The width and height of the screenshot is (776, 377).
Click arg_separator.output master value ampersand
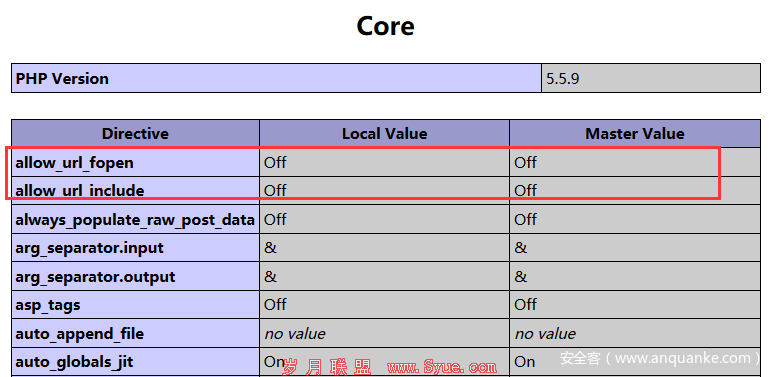click(521, 277)
